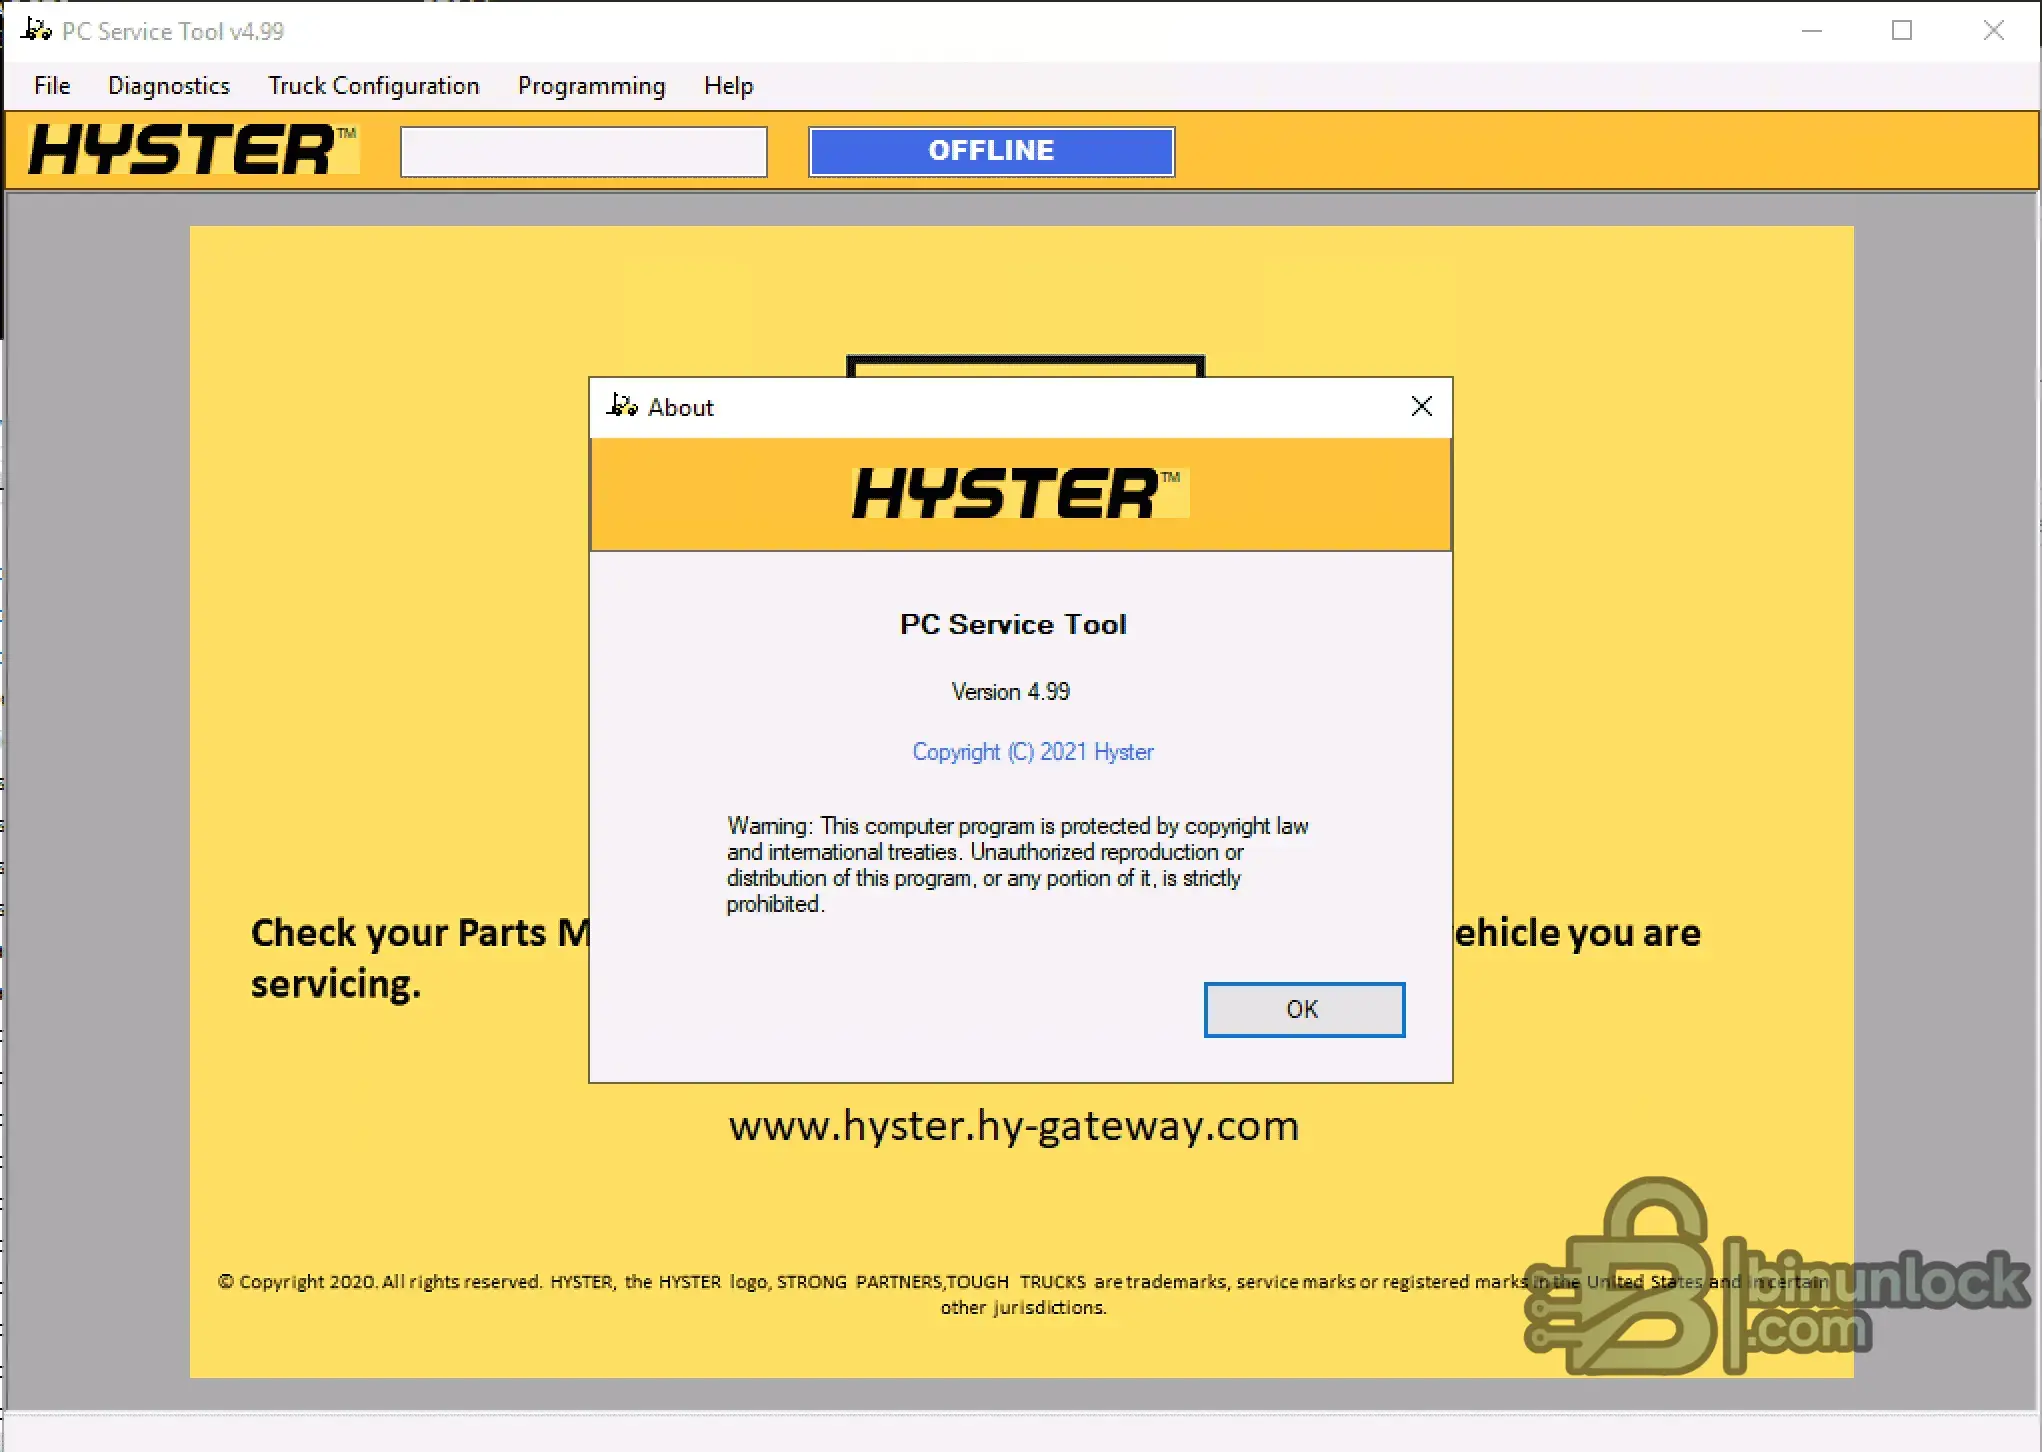The width and height of the screenshot is (2042, 1452).
Task: Open the Help menu
Action: click(x=729, y=86)
